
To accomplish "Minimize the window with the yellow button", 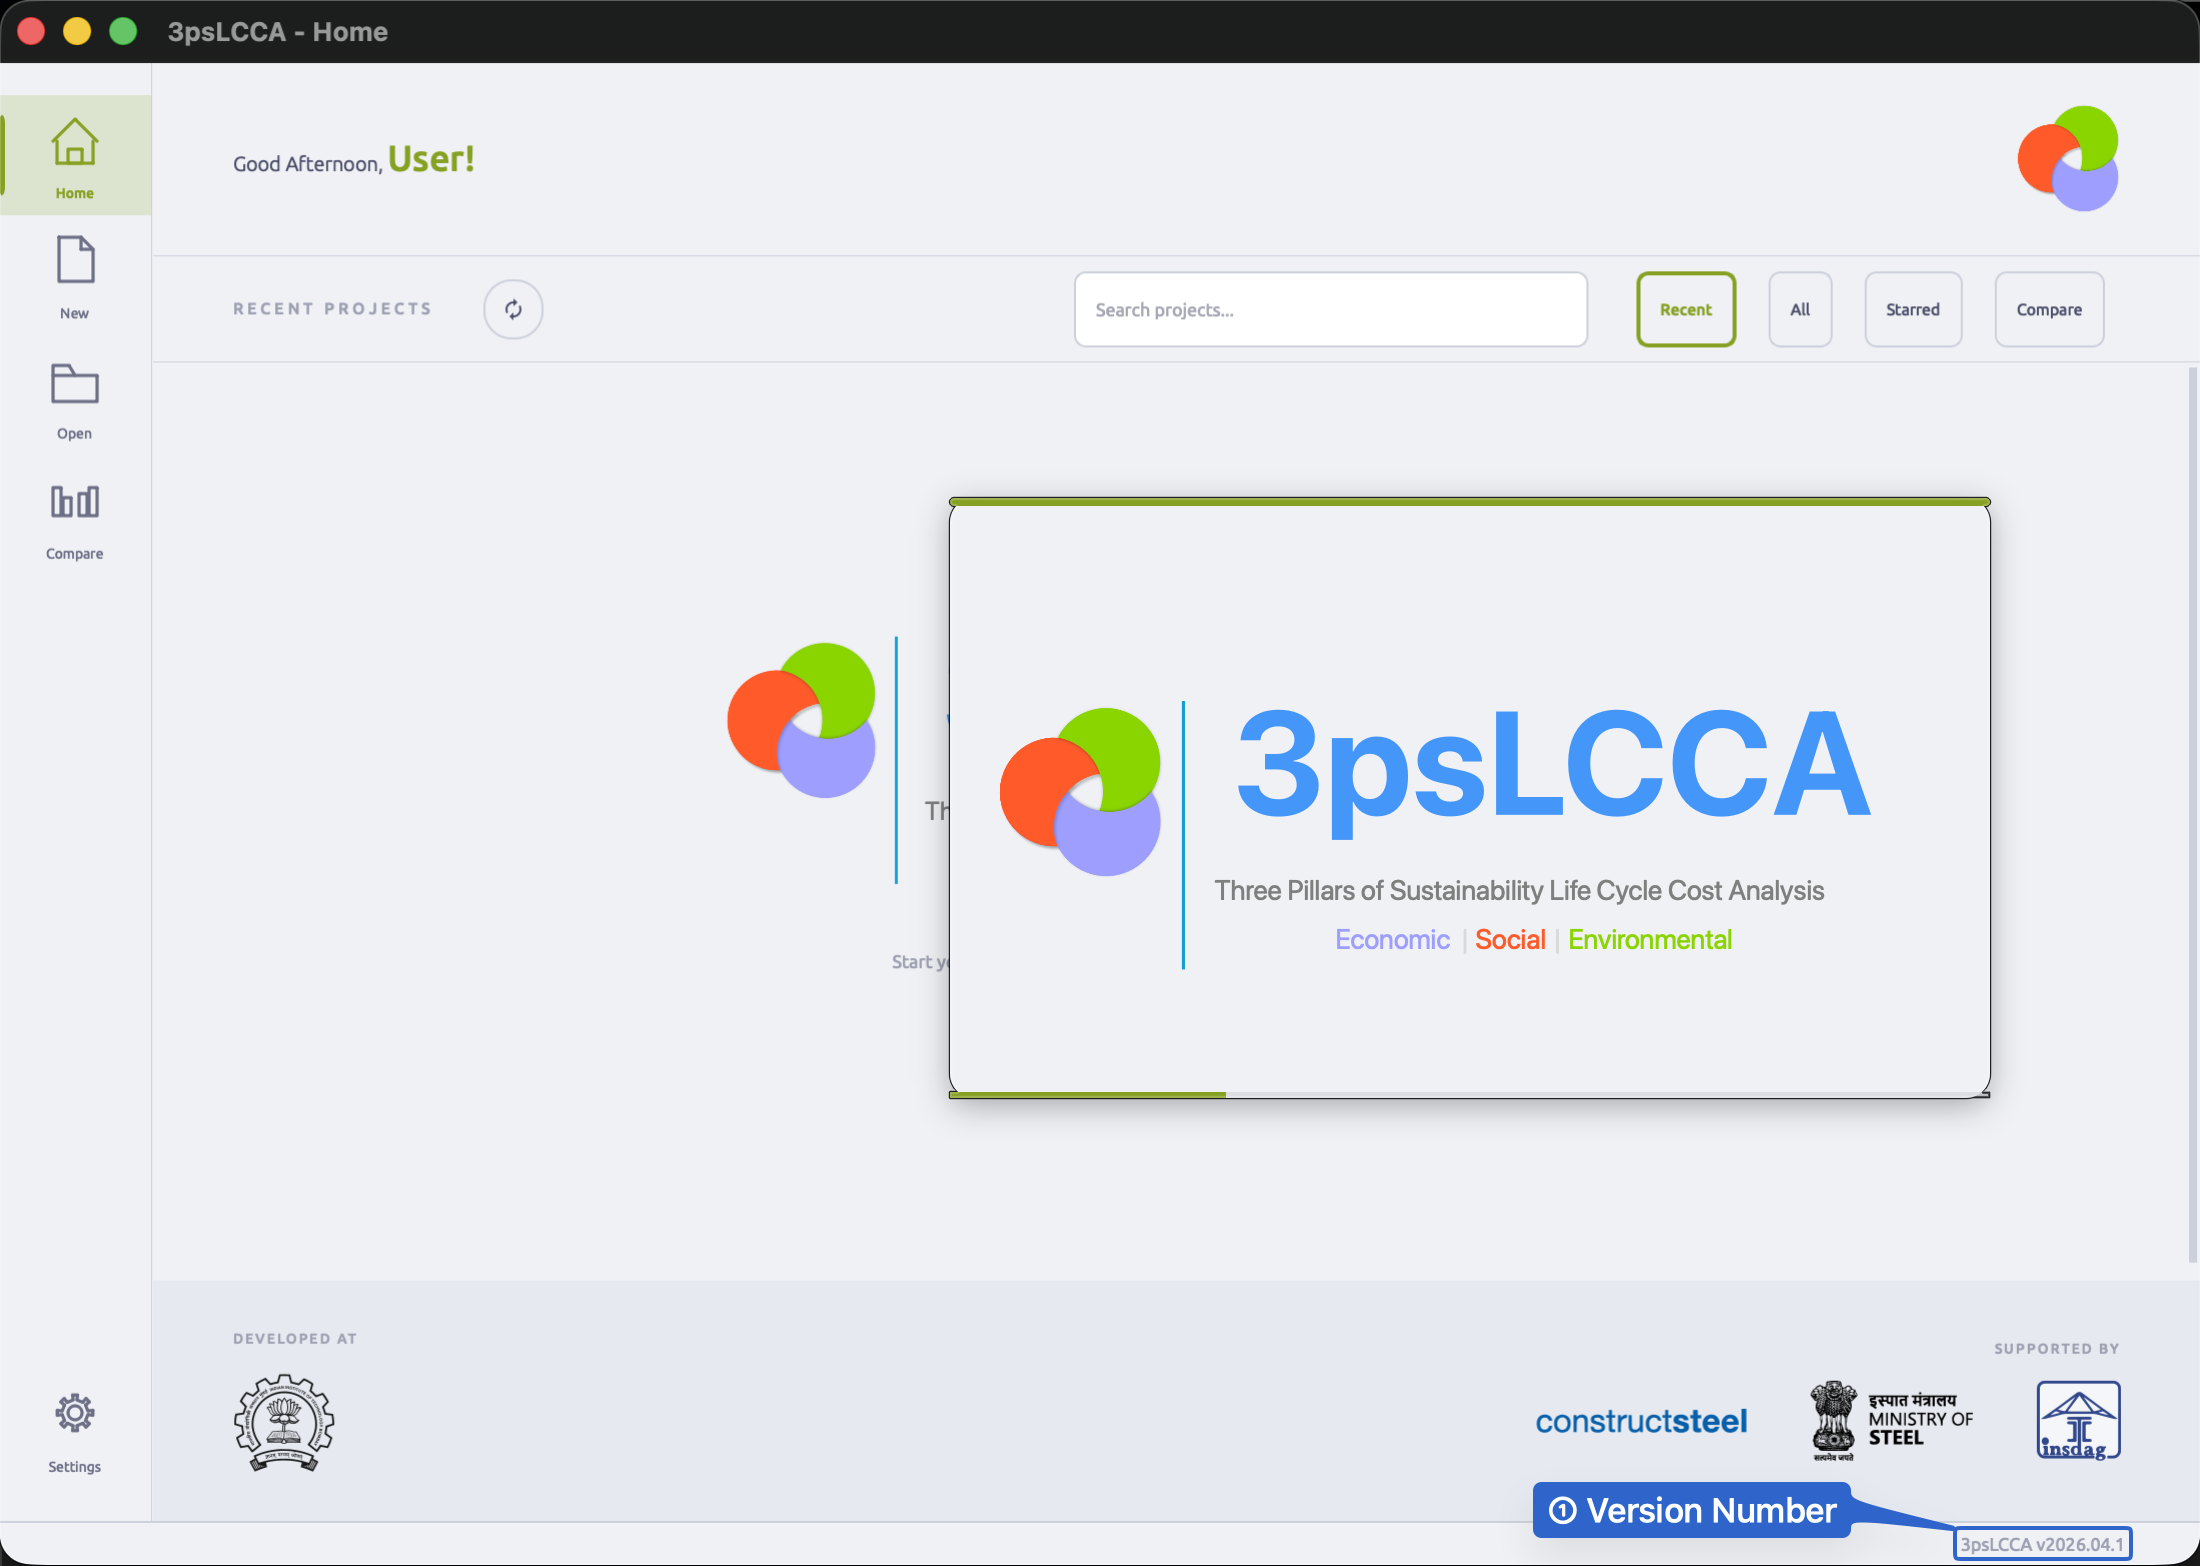I will coord(77,32).
